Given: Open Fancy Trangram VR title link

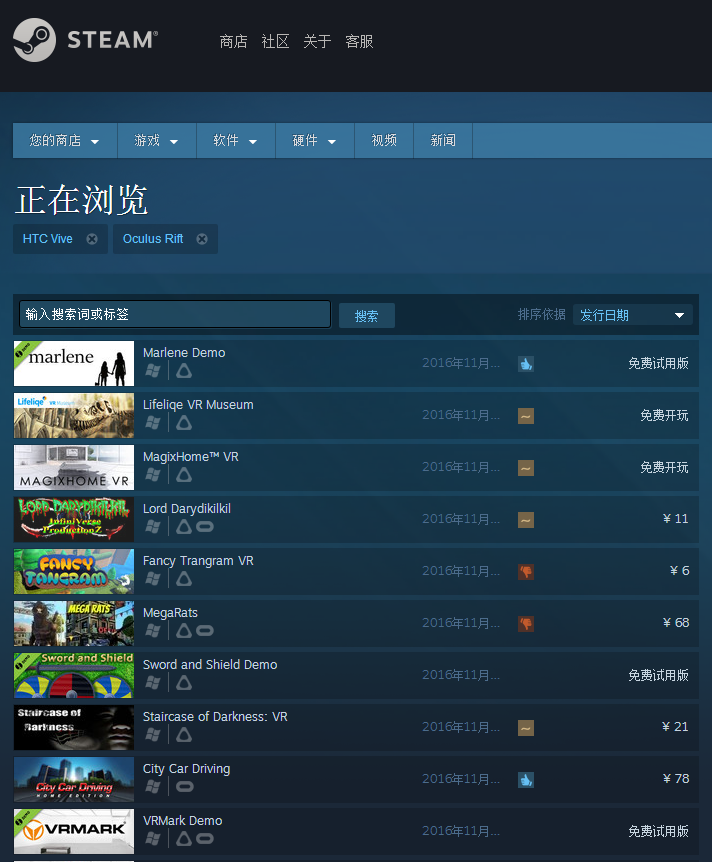Looking at the screenshot, I should [x=198, y=561].
